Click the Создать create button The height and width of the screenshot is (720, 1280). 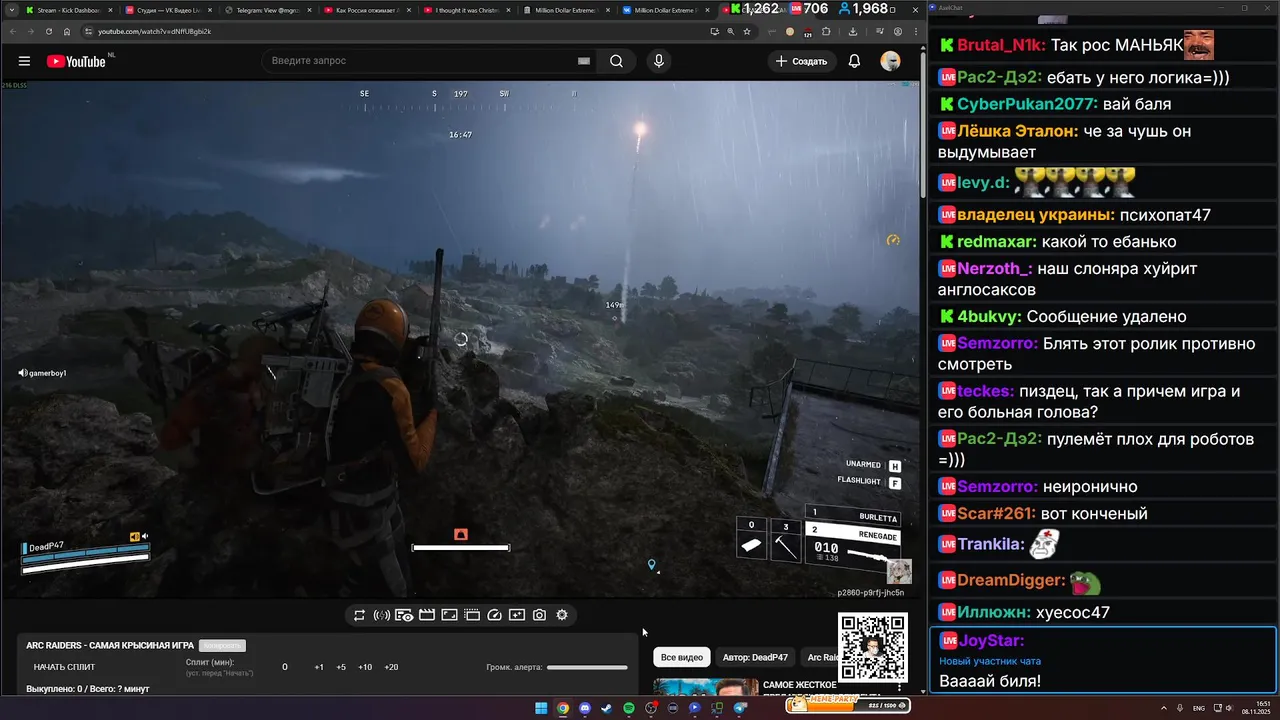[x=801, y=61]
